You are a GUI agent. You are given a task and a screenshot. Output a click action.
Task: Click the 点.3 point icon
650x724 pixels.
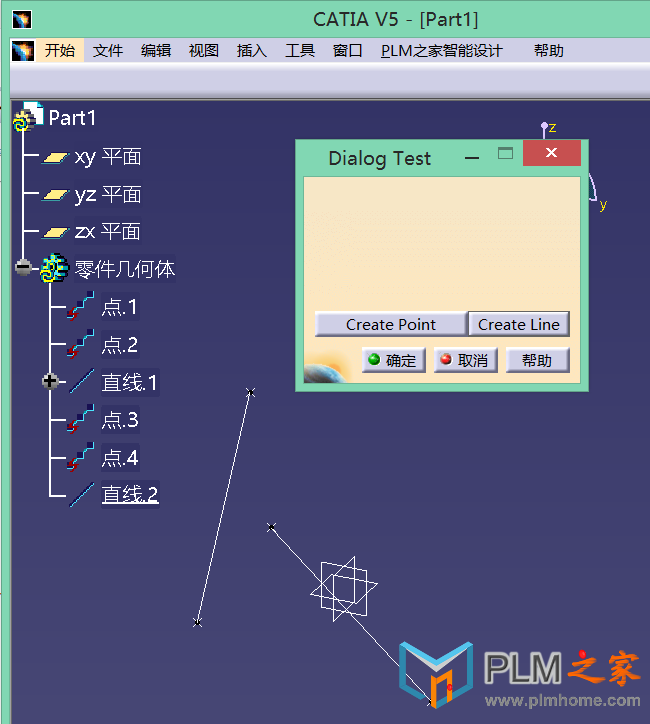pyautogui.click(x=81, y=419)
